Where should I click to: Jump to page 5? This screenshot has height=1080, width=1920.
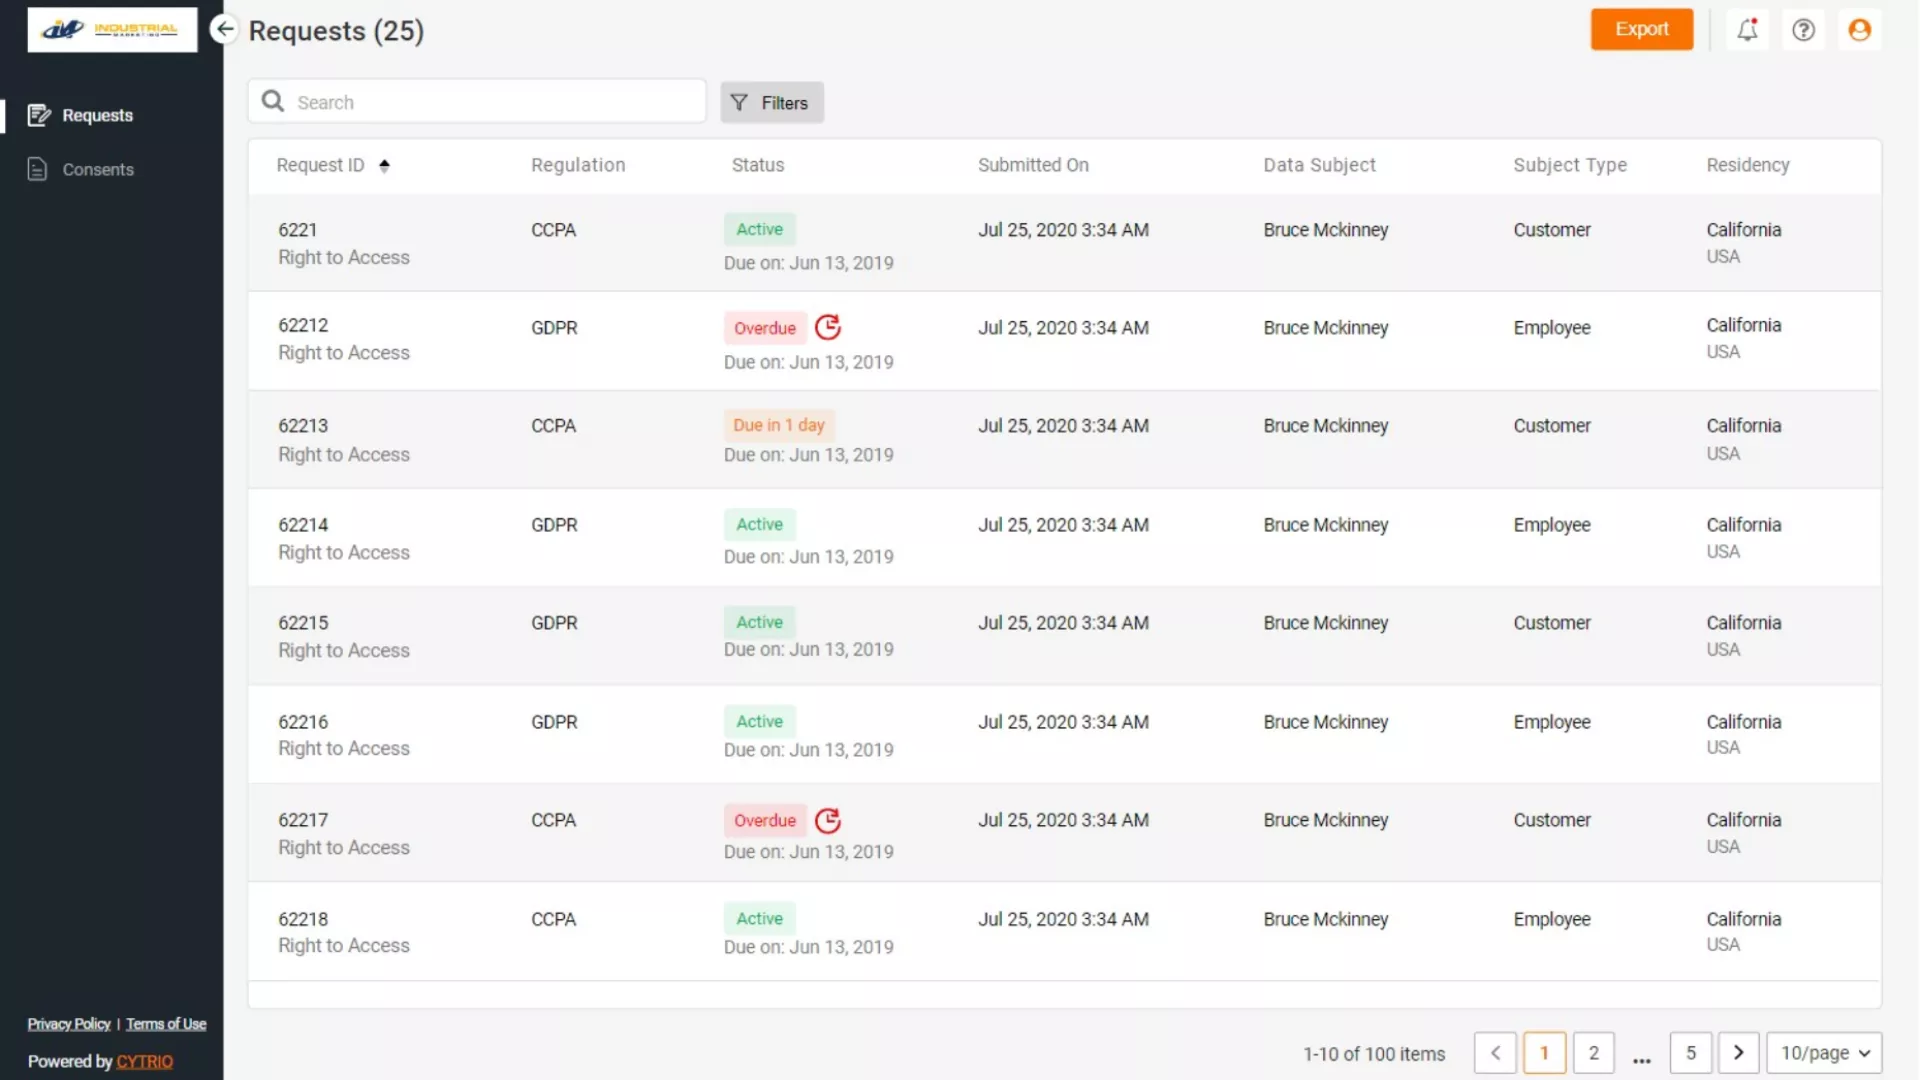[1690, 1052]
